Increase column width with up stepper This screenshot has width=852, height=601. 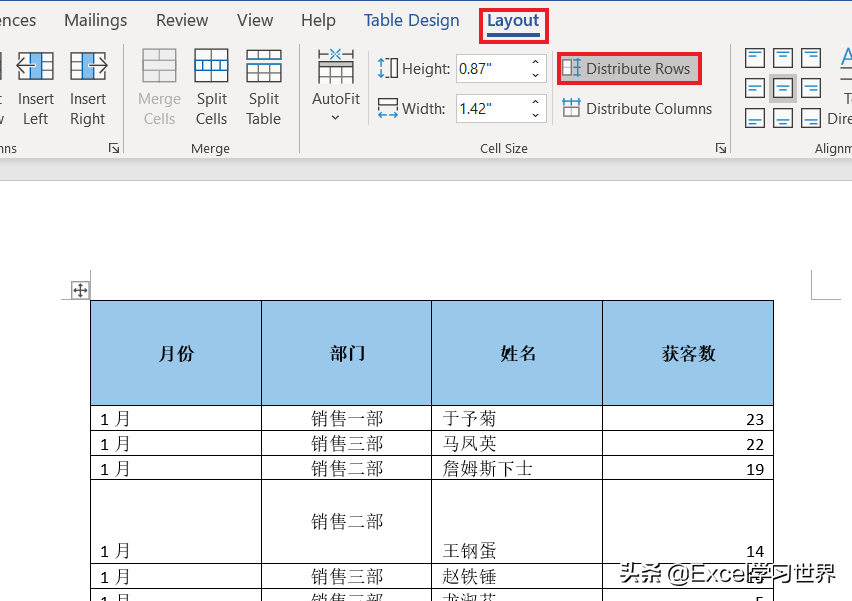coord(536,102)
